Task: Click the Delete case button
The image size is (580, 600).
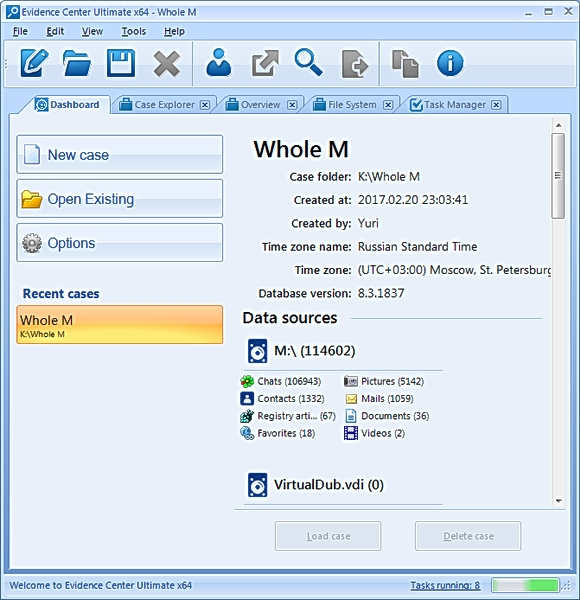Action: click(x=468, y=536)
